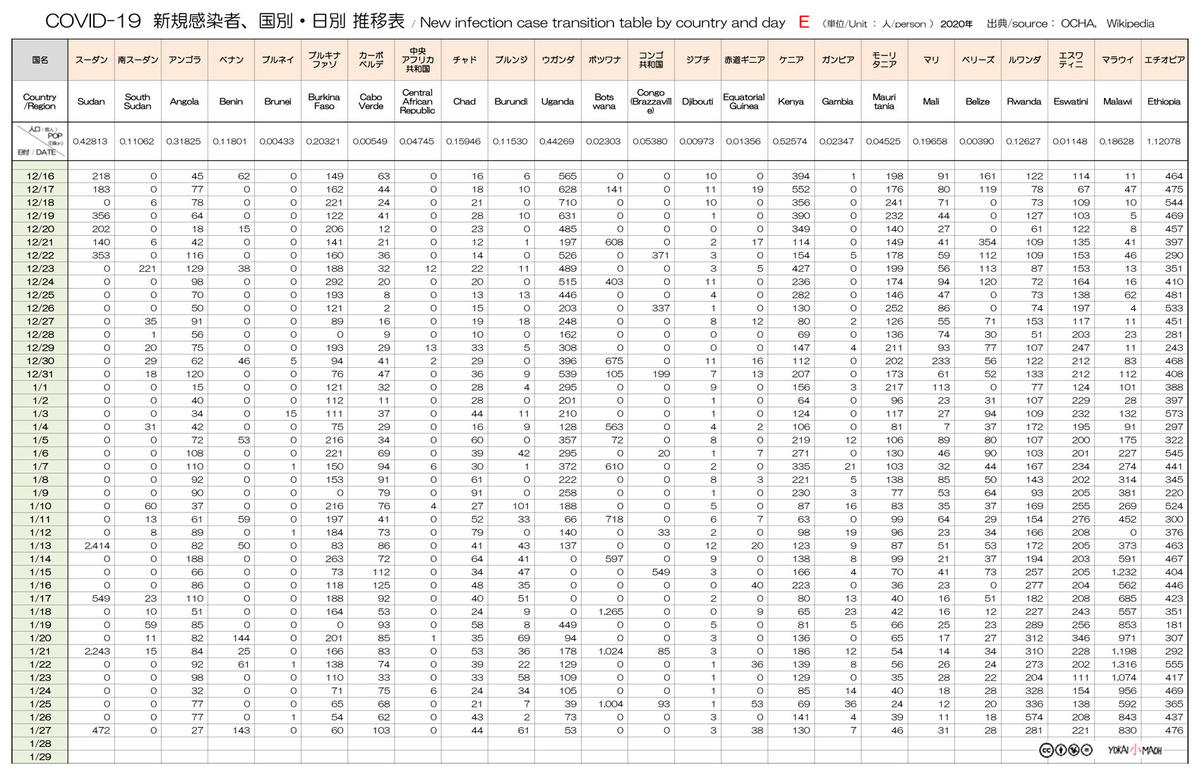This screenshot has width=1200, height=771.
Task: Click the Sudan value 2,243
Action: pos(96,650)
